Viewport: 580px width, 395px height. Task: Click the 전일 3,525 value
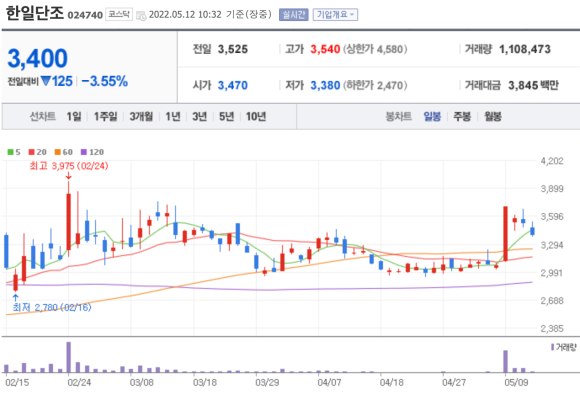tap(233, 49)
